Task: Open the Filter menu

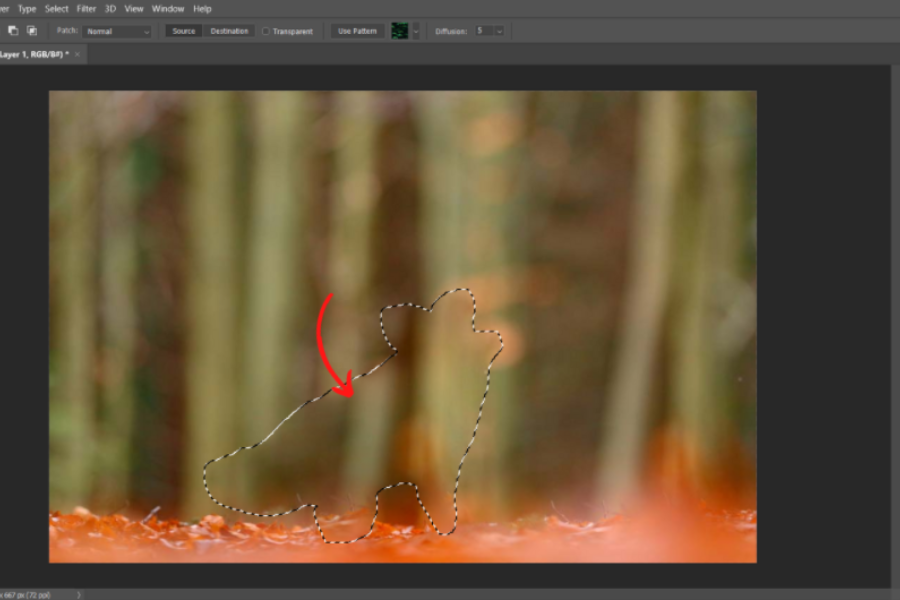Action: 87,8
